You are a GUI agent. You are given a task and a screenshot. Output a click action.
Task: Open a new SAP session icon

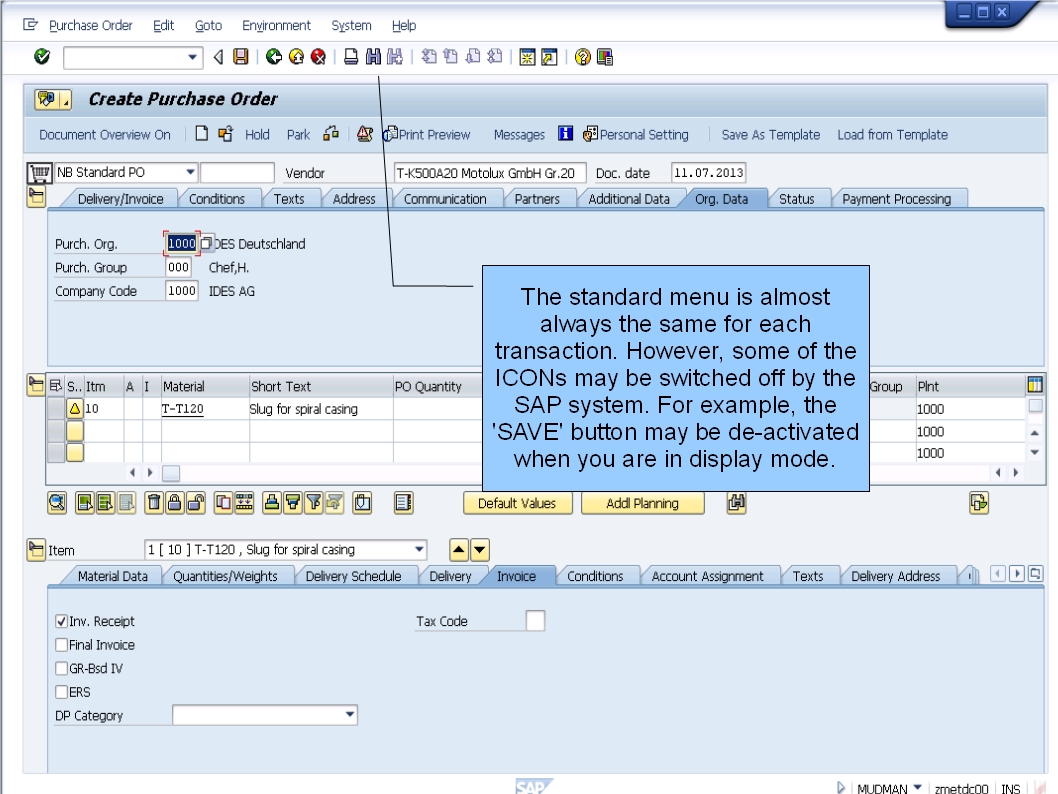[x=526, y=57]
